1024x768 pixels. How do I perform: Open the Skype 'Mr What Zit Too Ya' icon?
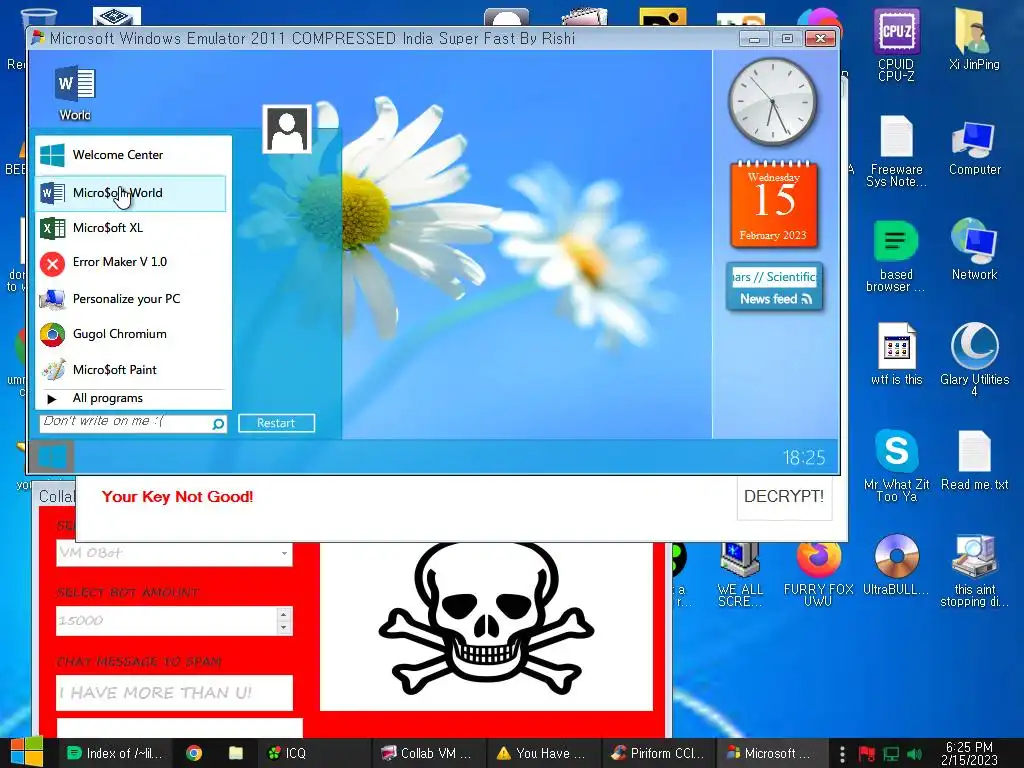tap(896, 466)
